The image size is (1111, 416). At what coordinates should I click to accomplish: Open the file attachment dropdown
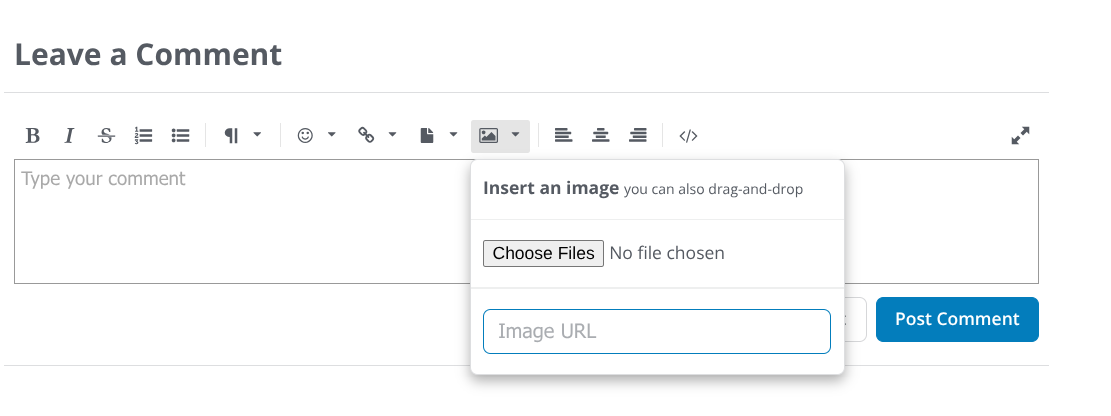point(438,136)
